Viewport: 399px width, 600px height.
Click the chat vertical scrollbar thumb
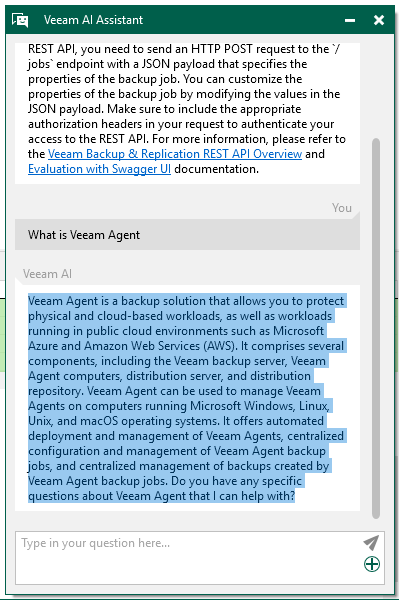tap(376, 328)
